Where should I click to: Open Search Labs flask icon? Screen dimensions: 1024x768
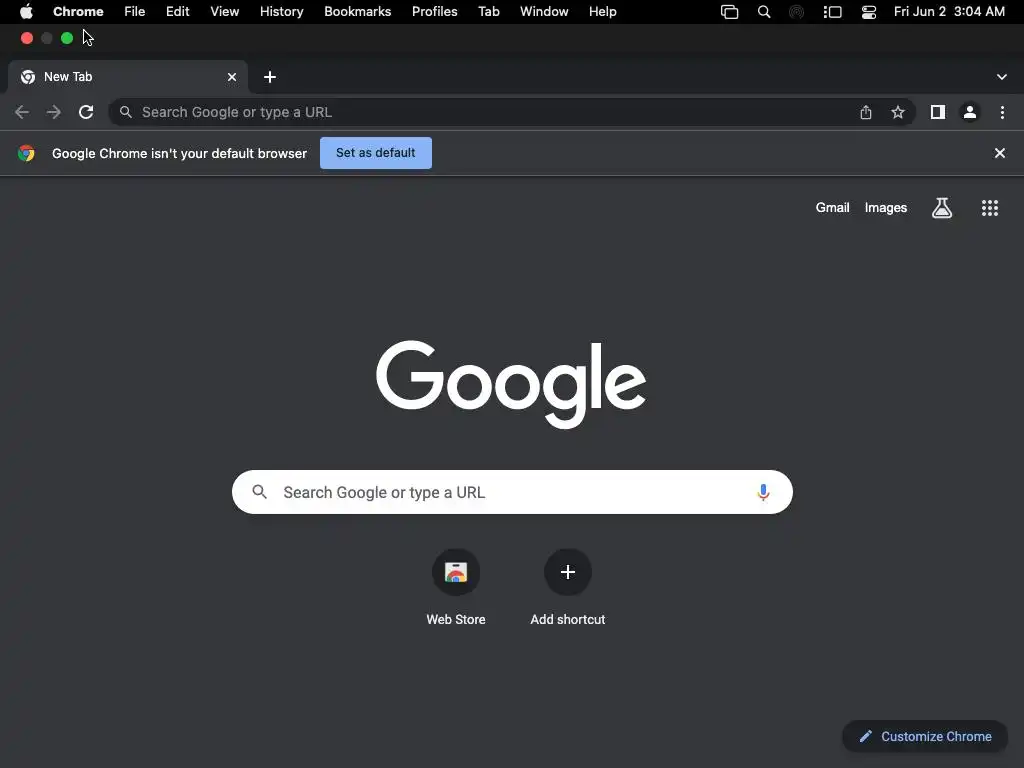tap(942, 208)
